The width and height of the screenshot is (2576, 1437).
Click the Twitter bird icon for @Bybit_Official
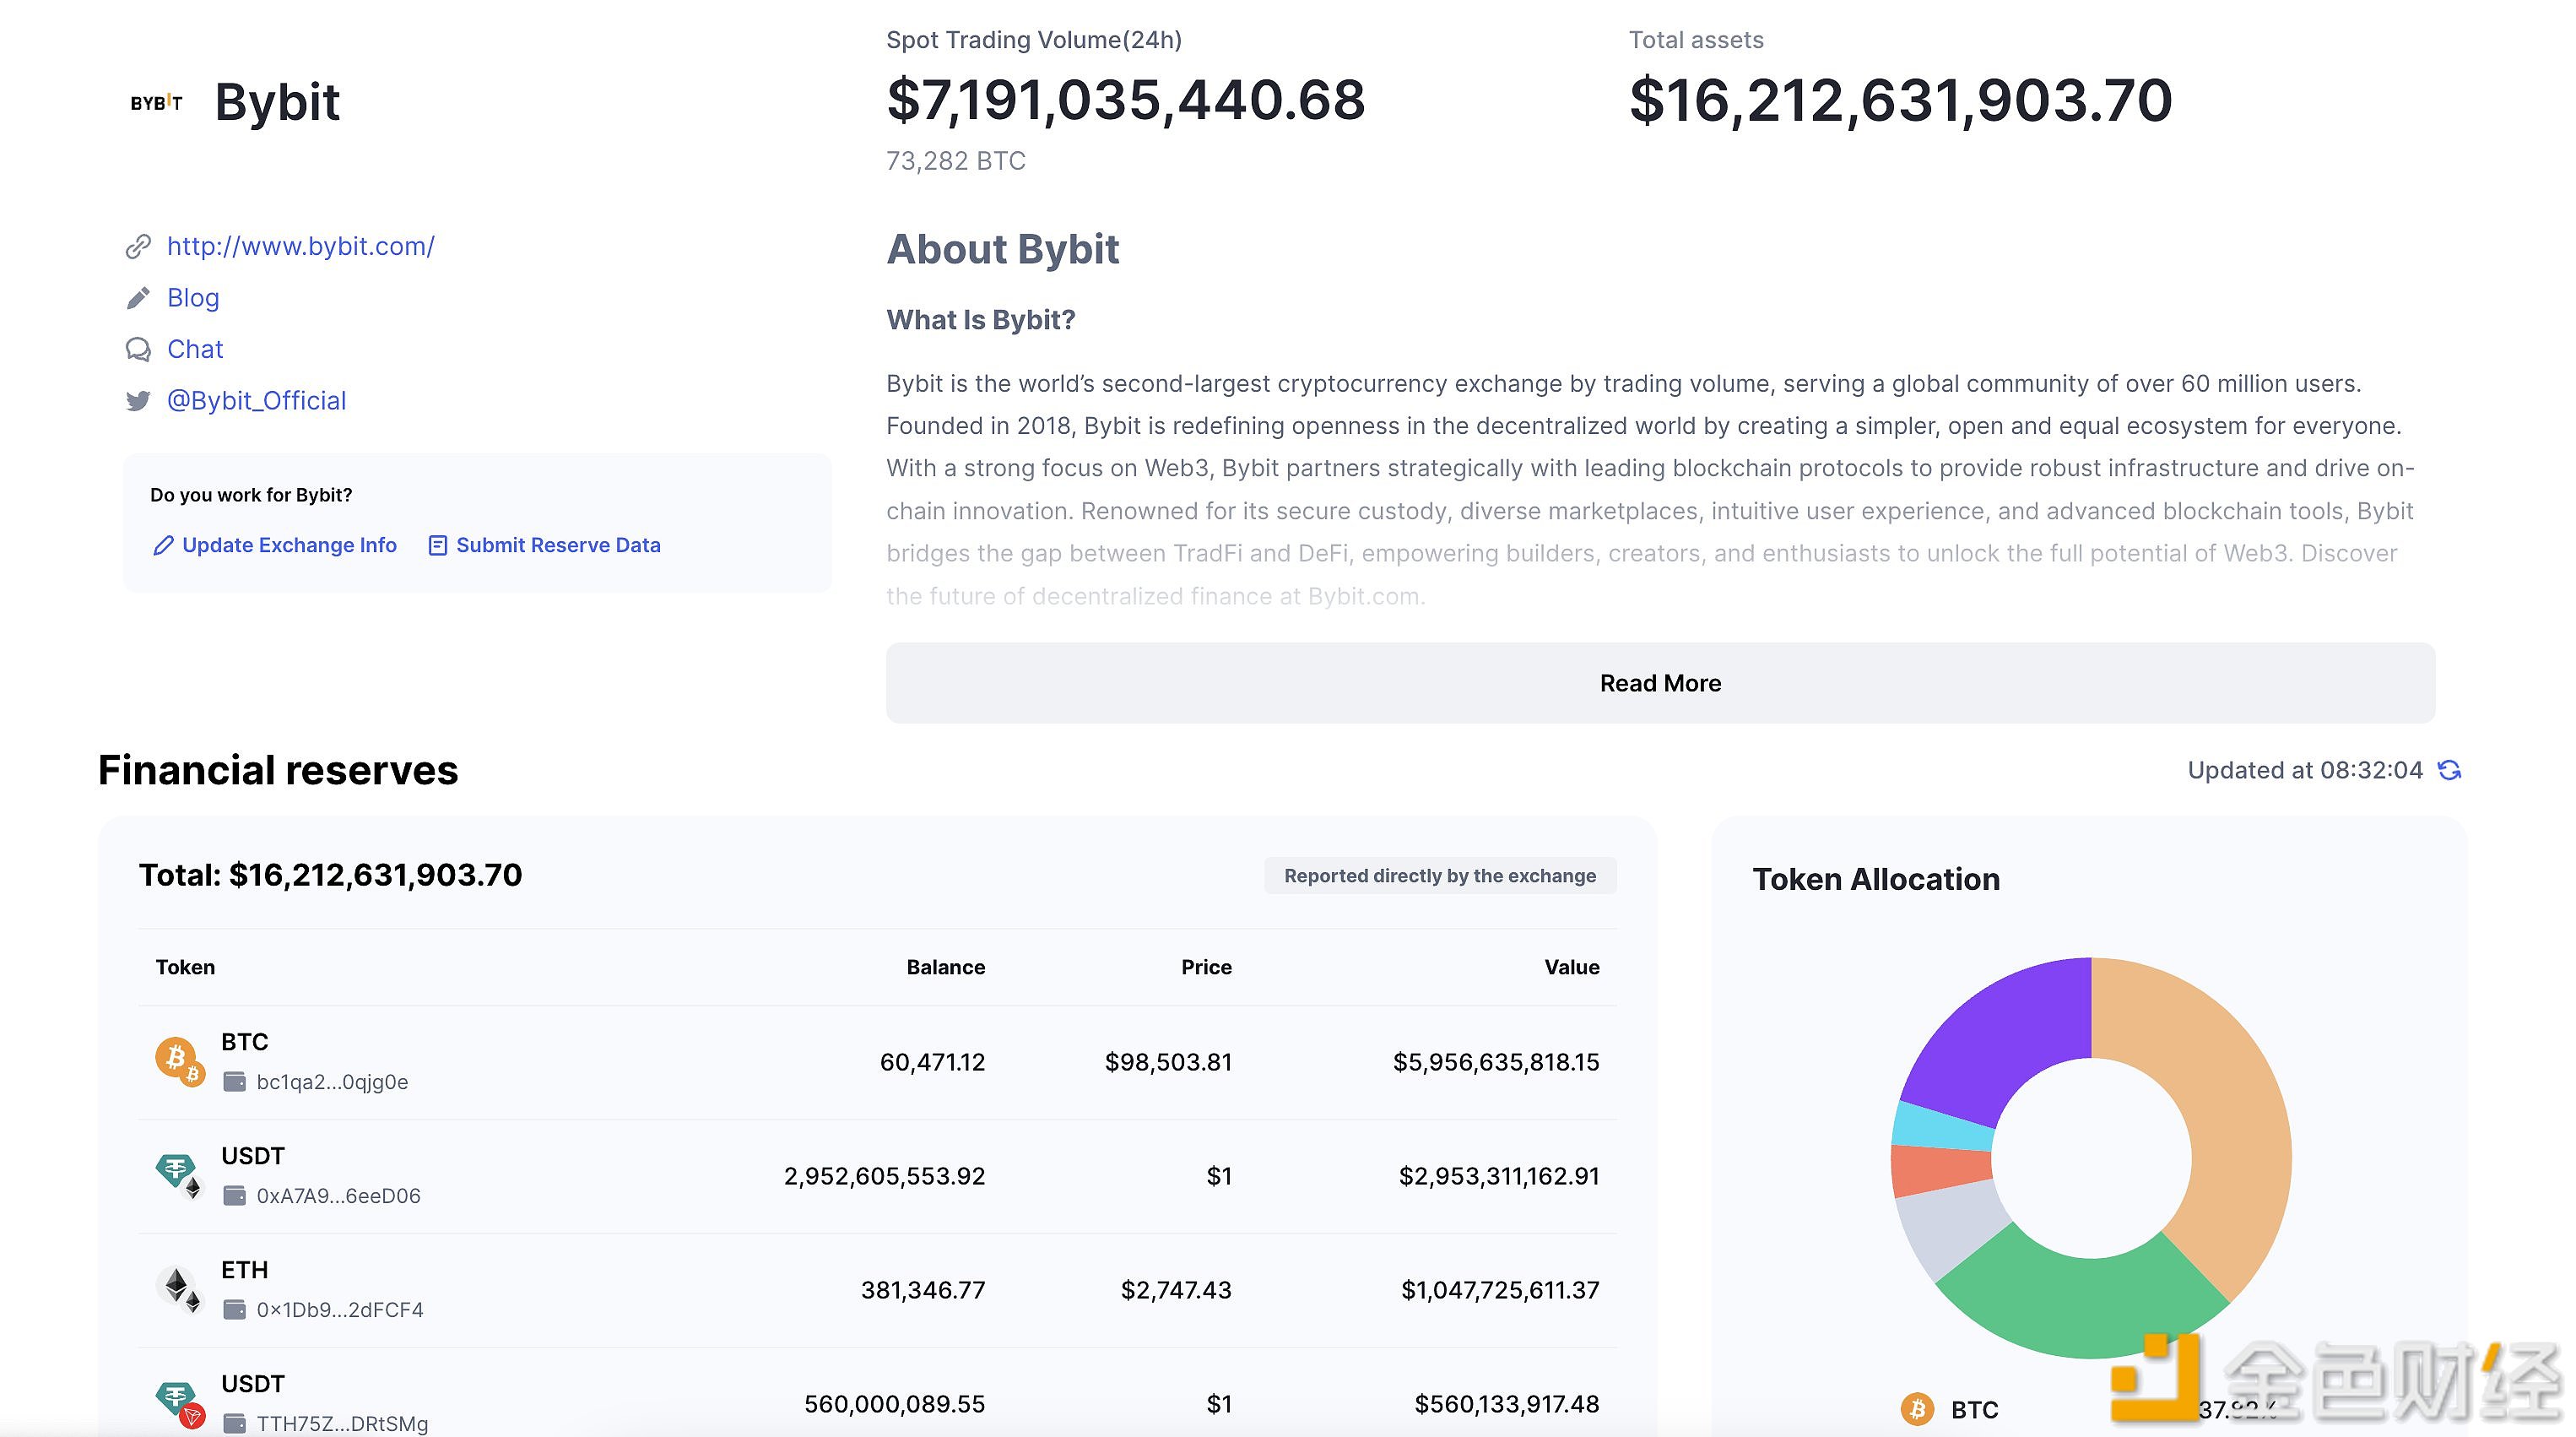[x=138, y=400]
